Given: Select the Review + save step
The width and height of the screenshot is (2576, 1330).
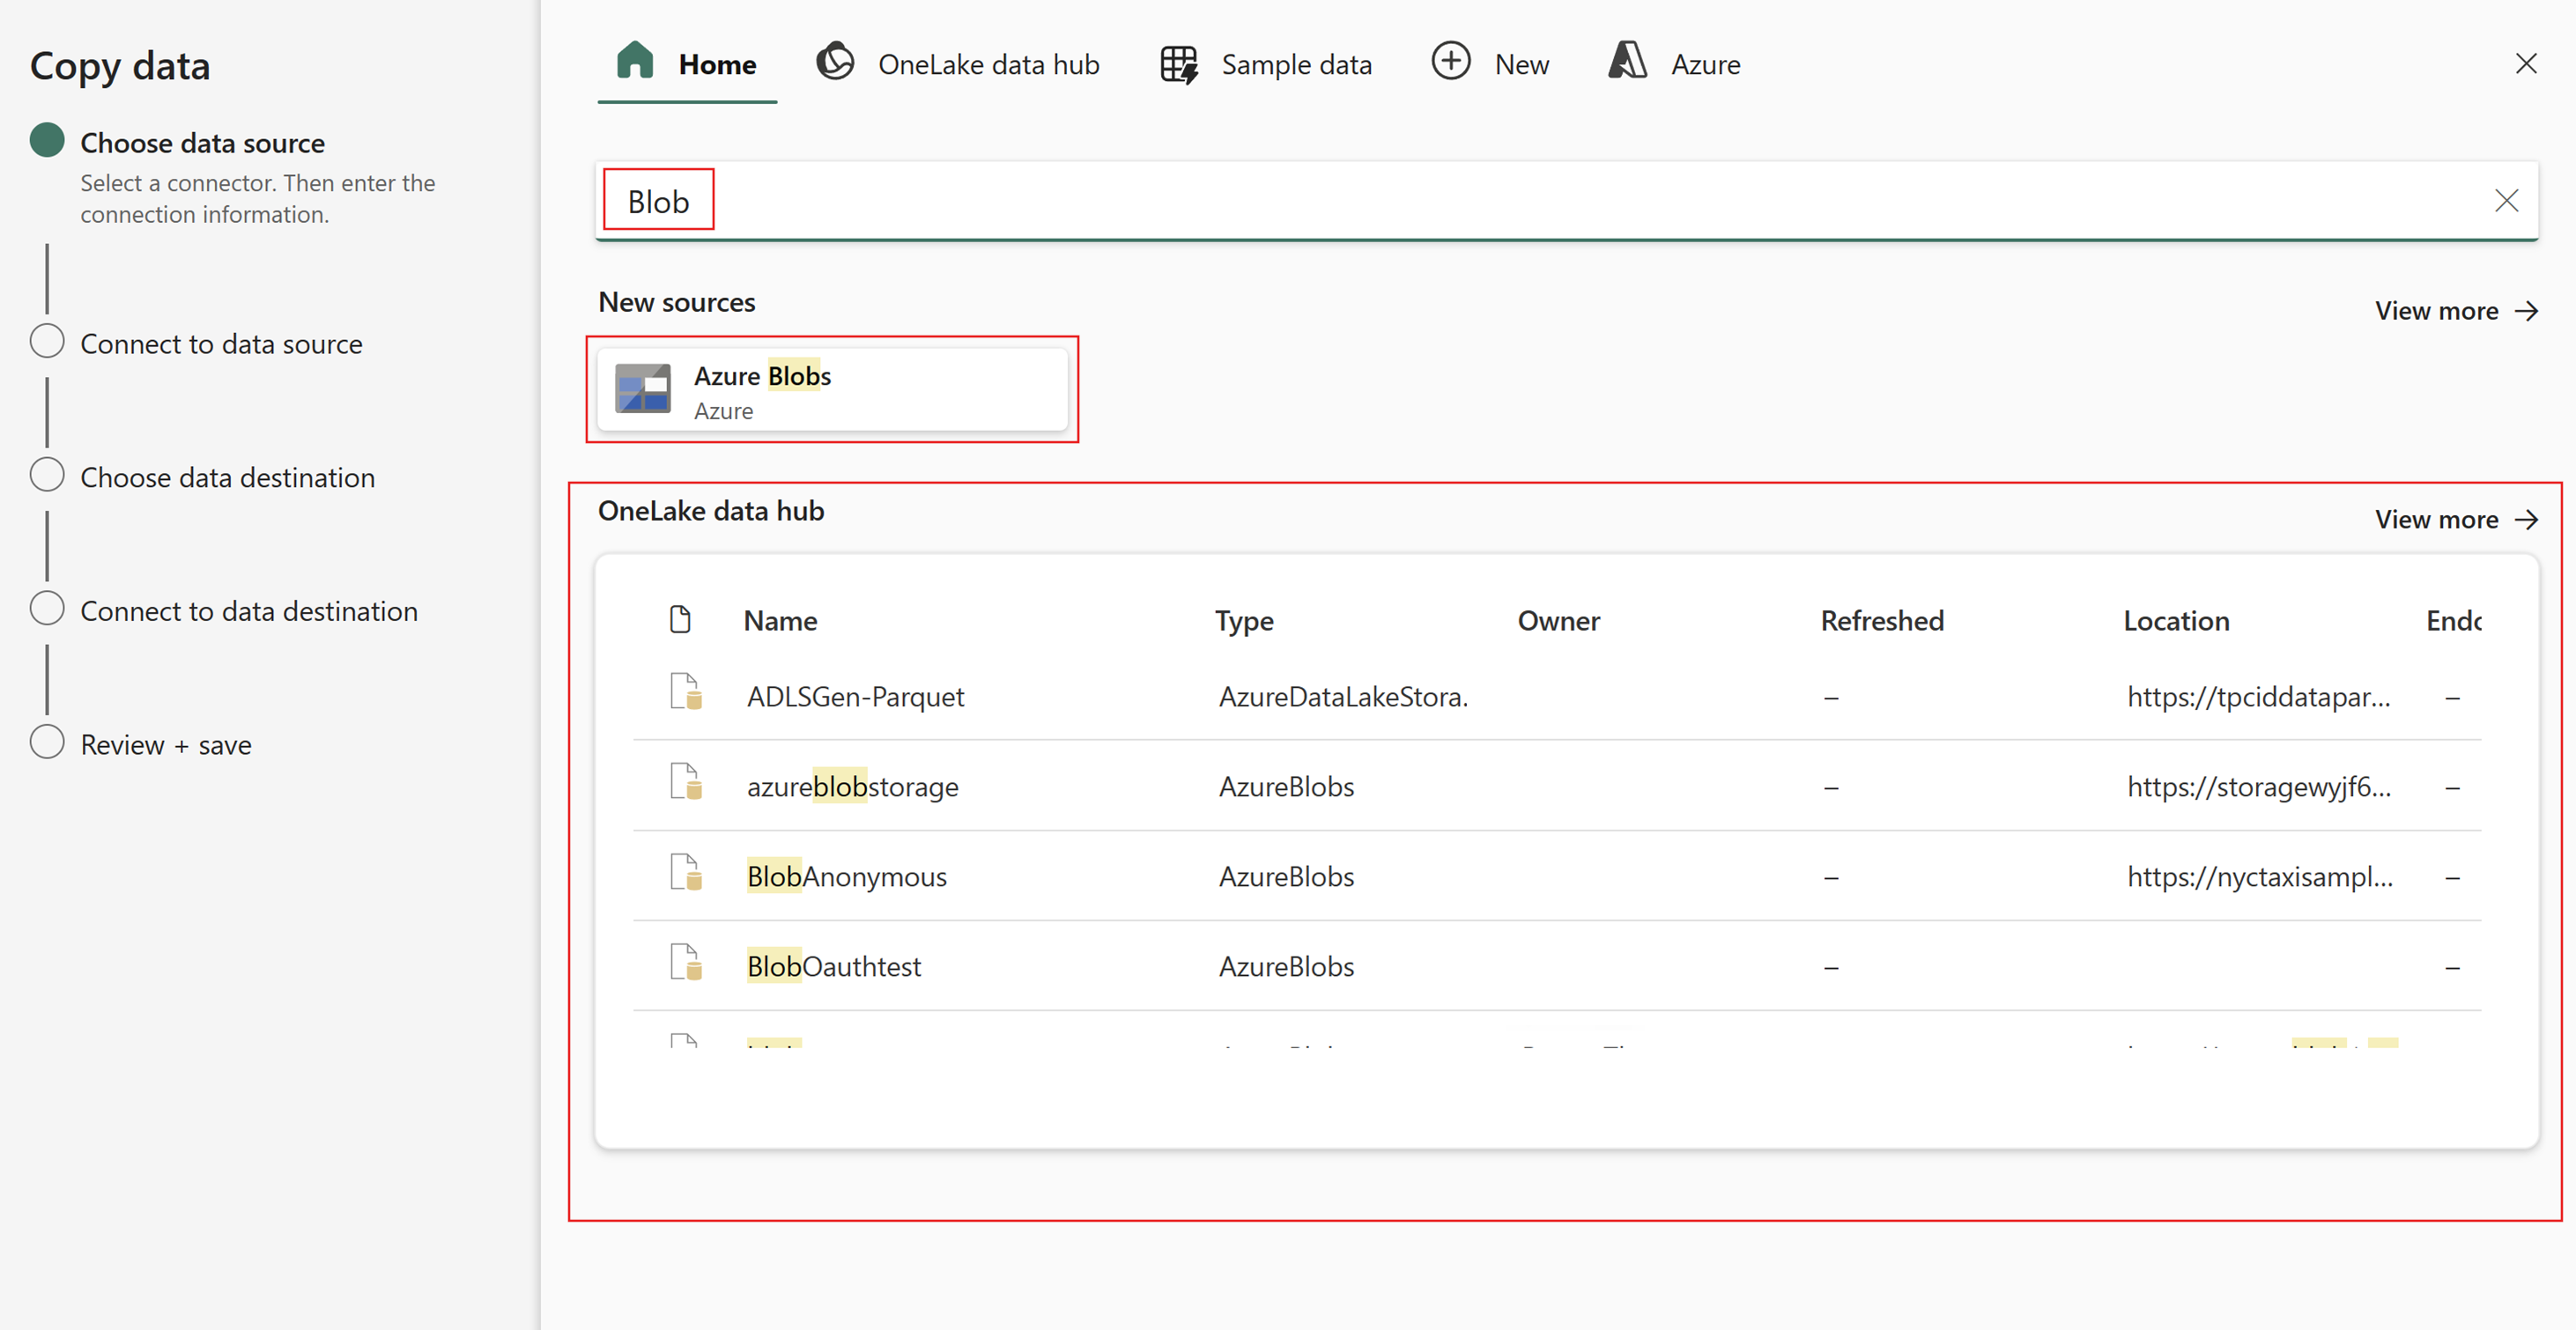Looking at the screenshot, I should point(166,746).
